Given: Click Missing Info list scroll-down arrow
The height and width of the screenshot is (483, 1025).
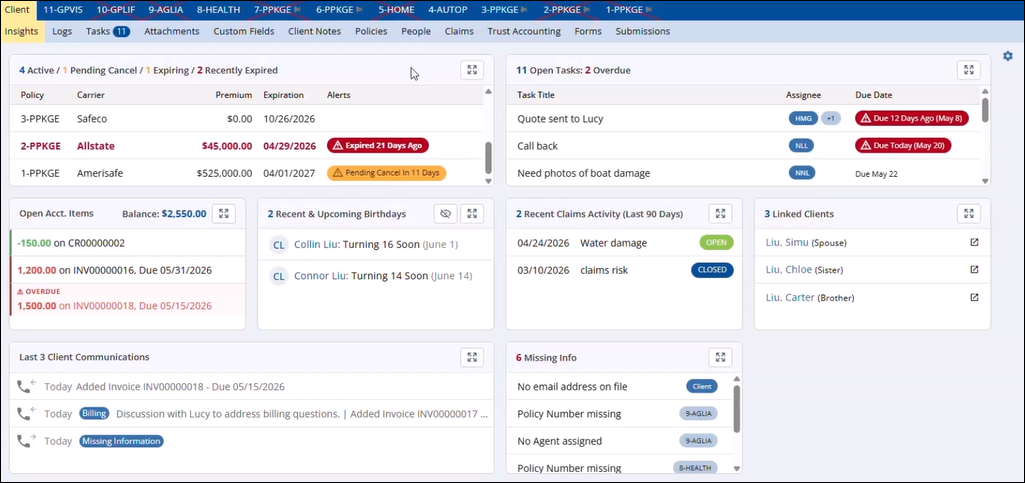Looking at the screenshot, I should (737, 468).
